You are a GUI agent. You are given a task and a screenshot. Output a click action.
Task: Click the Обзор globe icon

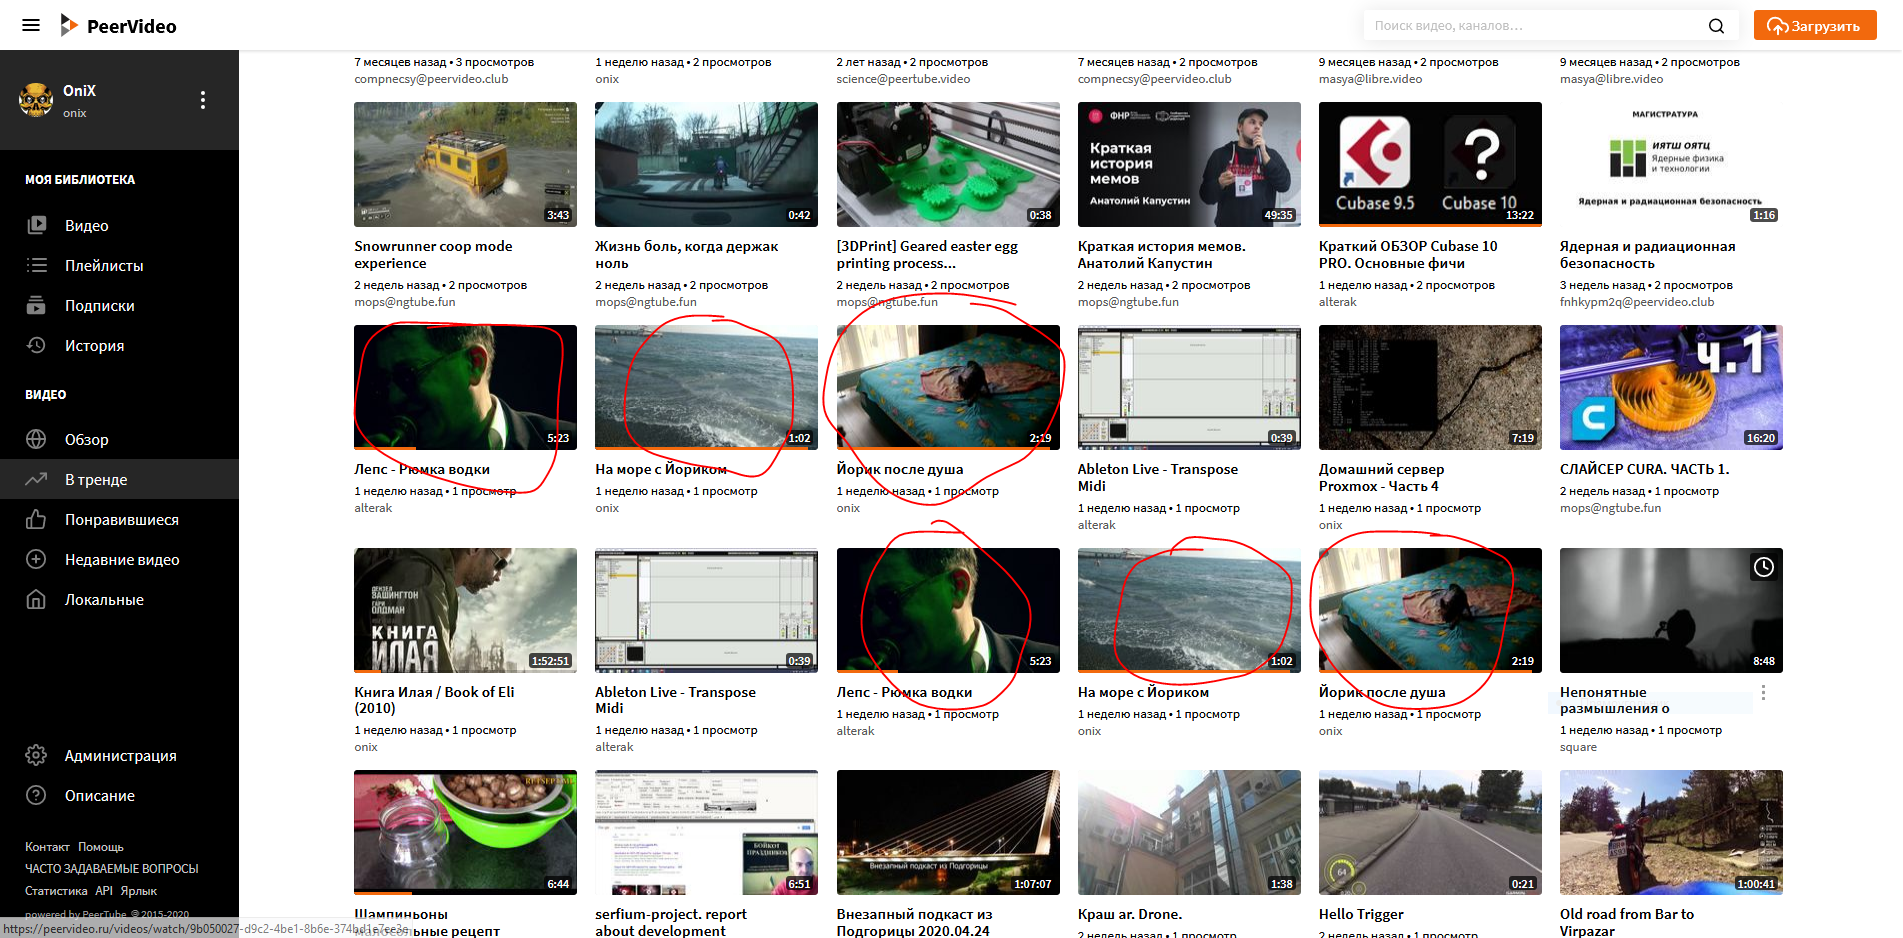[x=37, y=439]
